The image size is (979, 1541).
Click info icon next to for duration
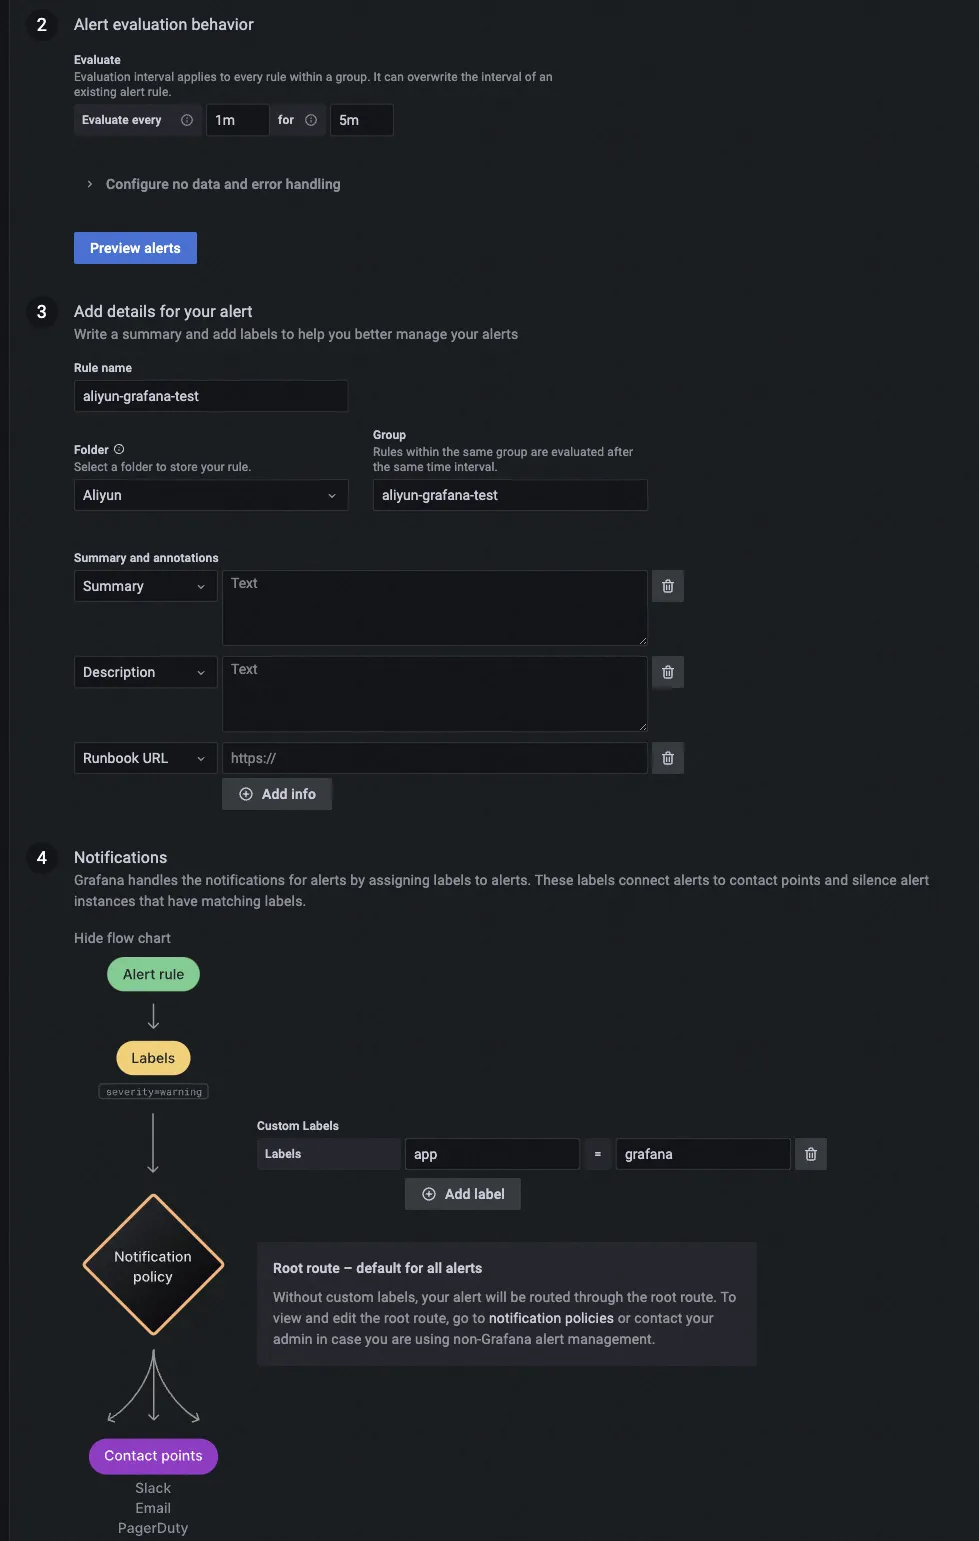pos(311,120)
